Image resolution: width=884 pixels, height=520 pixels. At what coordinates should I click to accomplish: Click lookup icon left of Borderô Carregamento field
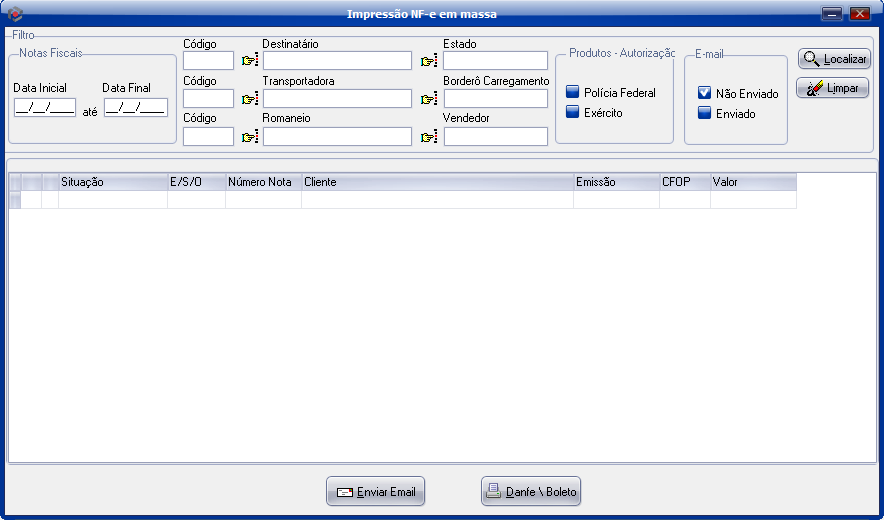click(429, 99)
